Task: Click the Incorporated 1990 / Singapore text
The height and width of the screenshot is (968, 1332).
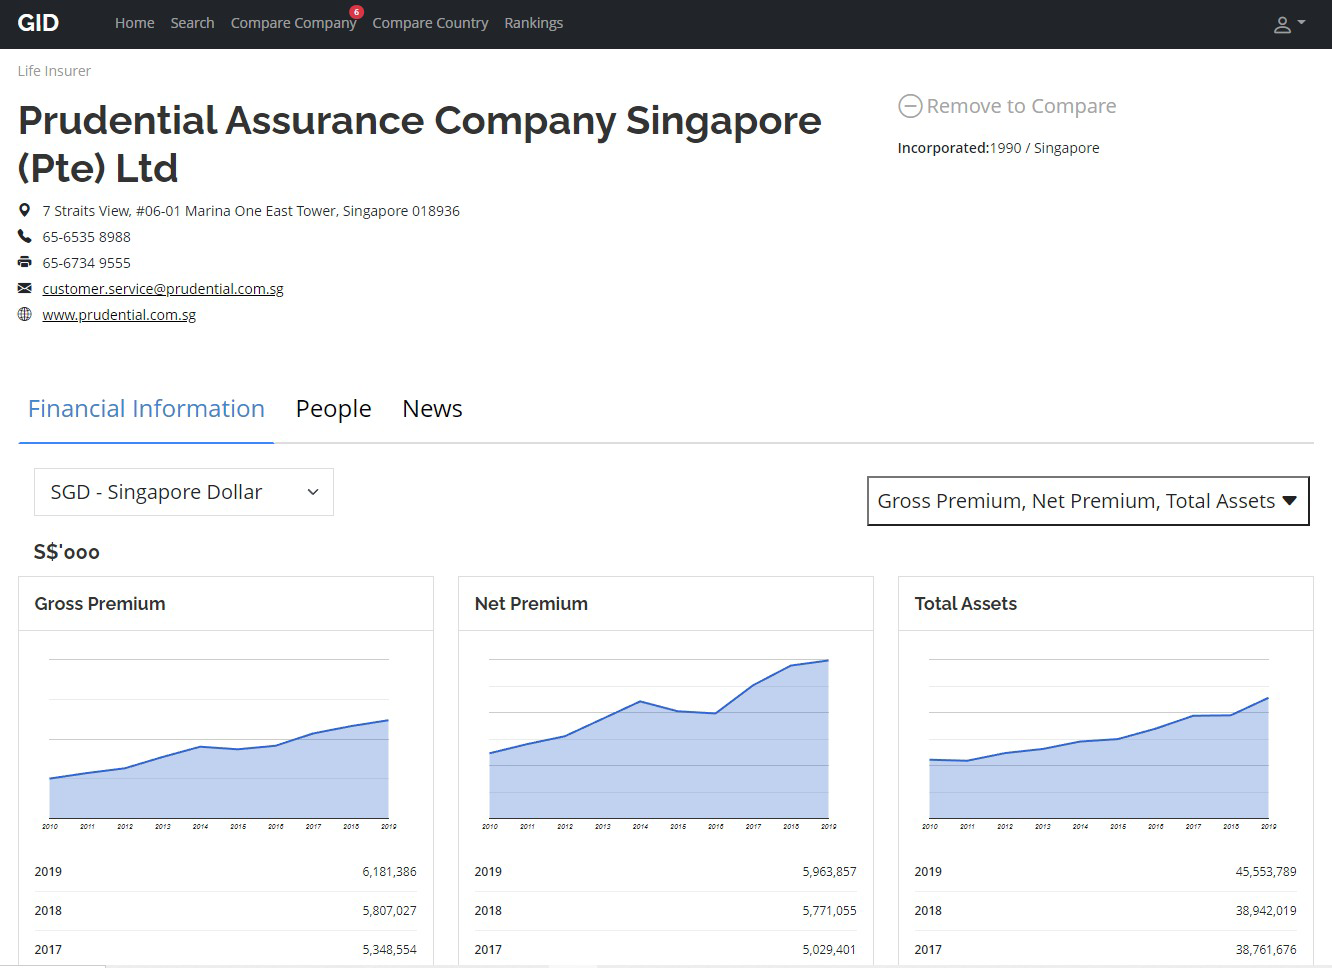Action: click(x=998, y=148)
